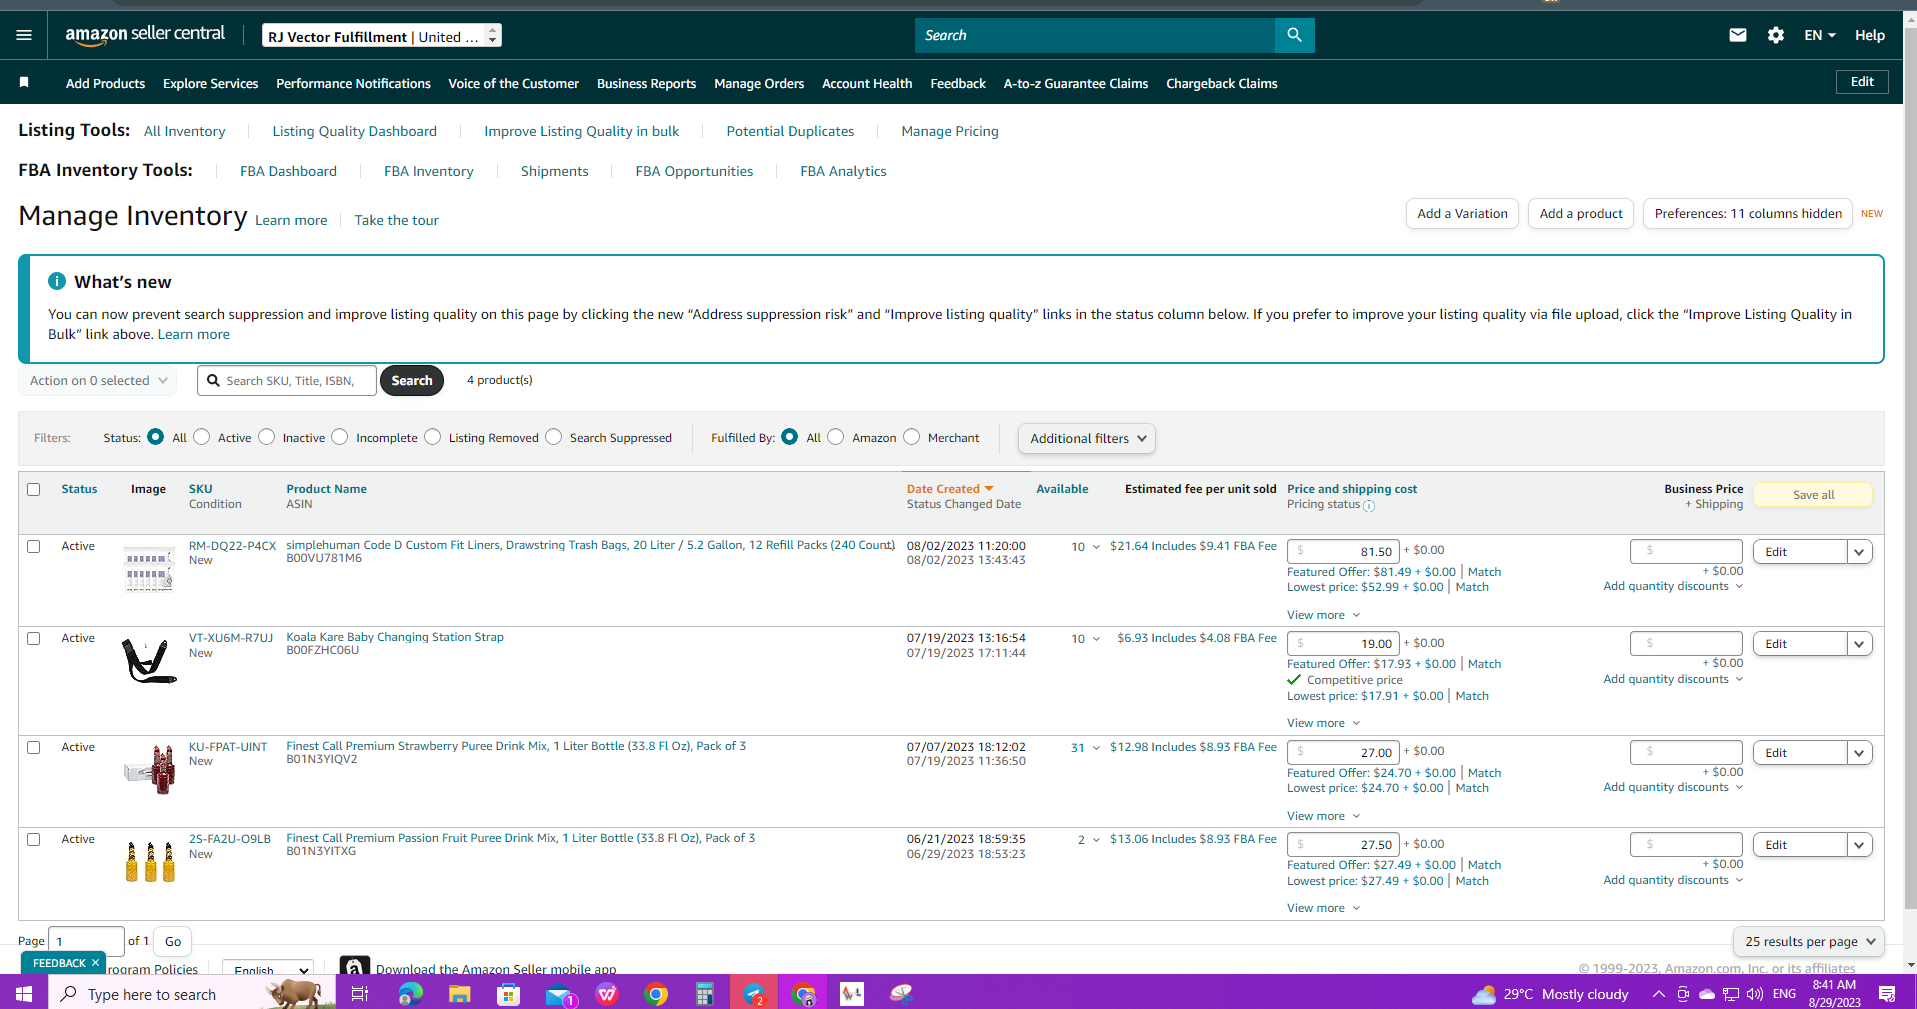This screenshot has width=1917, height=1009.
Task: Select checkbox for Passion Fruit Puree row
Action: pyautogui.click(x=34, y=839)
